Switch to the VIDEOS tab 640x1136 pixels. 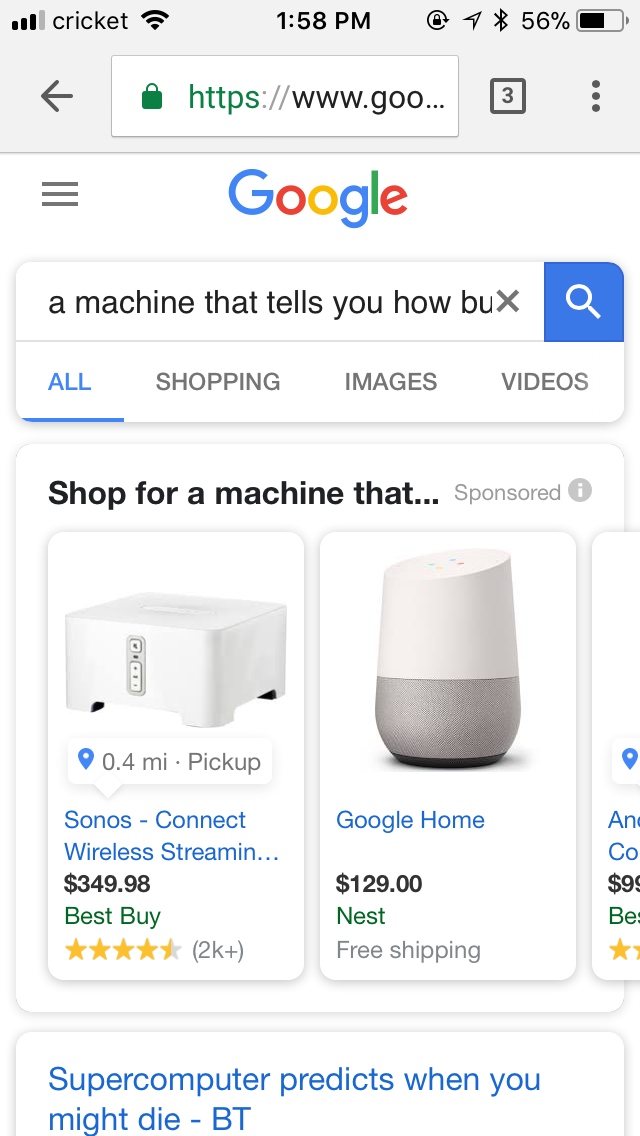pos(545,381)
